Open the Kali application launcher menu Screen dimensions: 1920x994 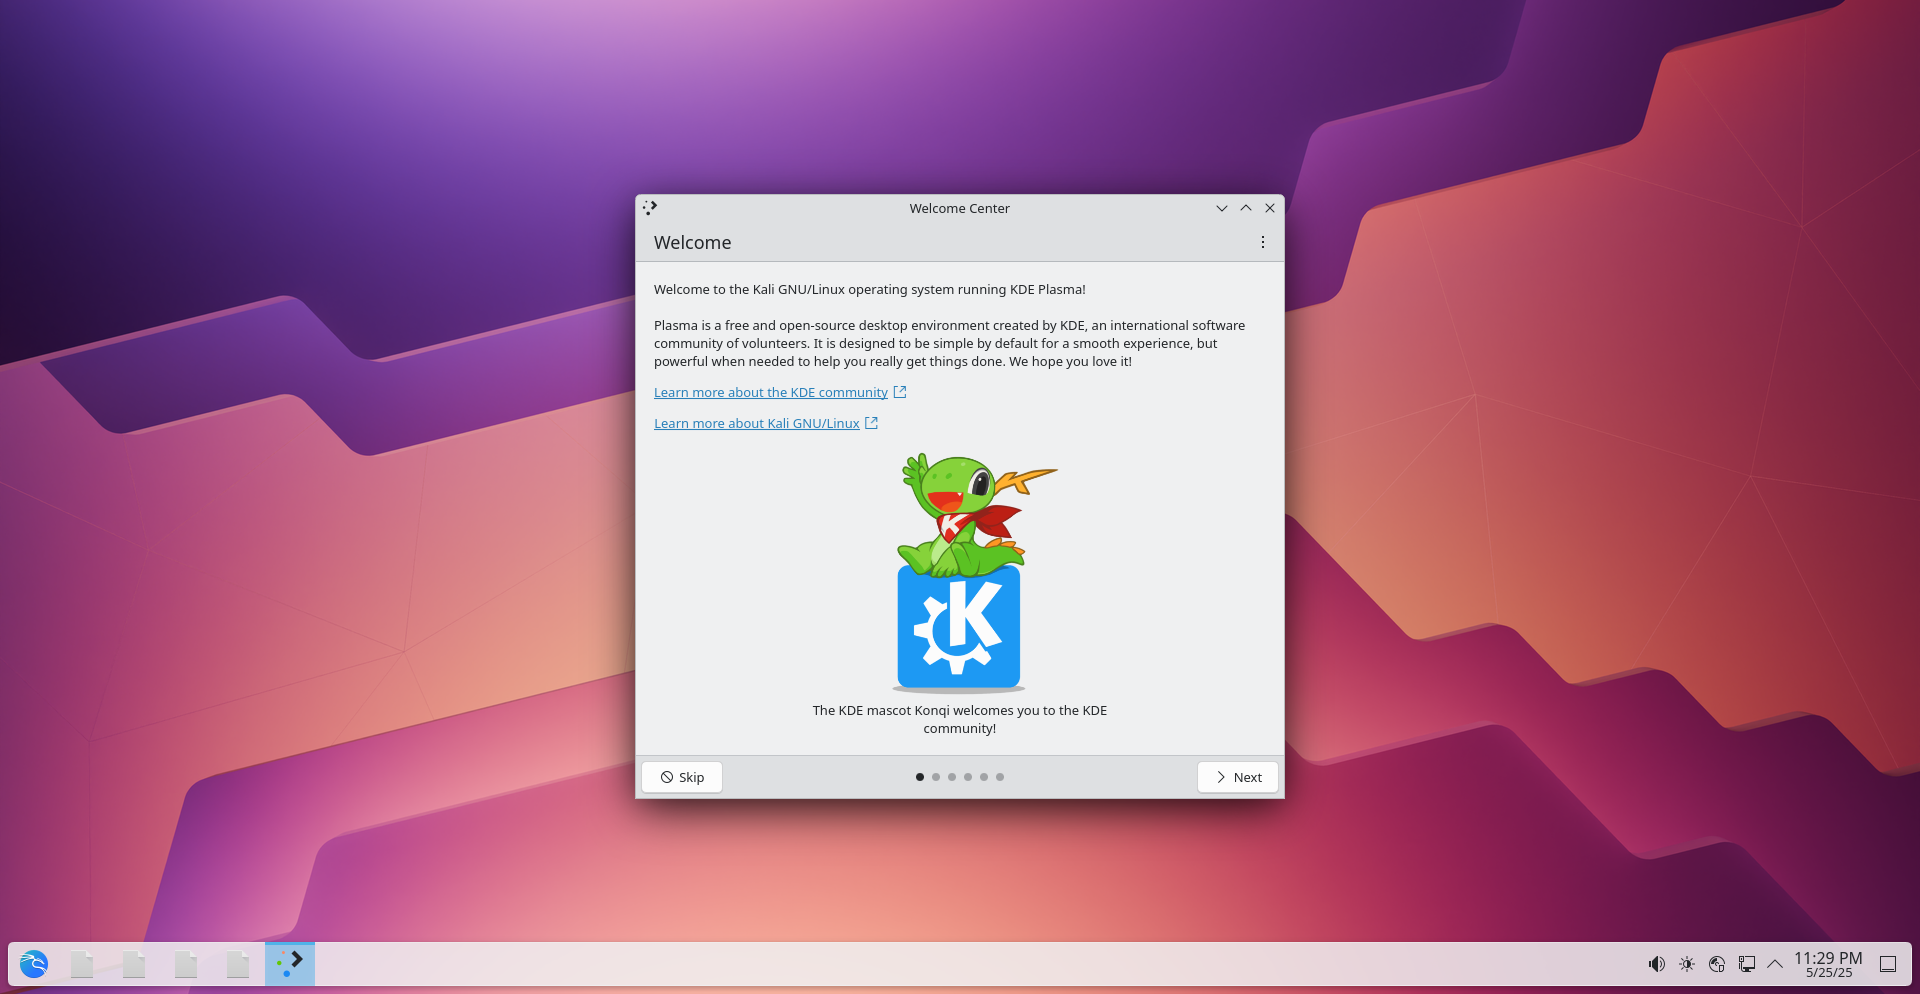tap(34, 964)
